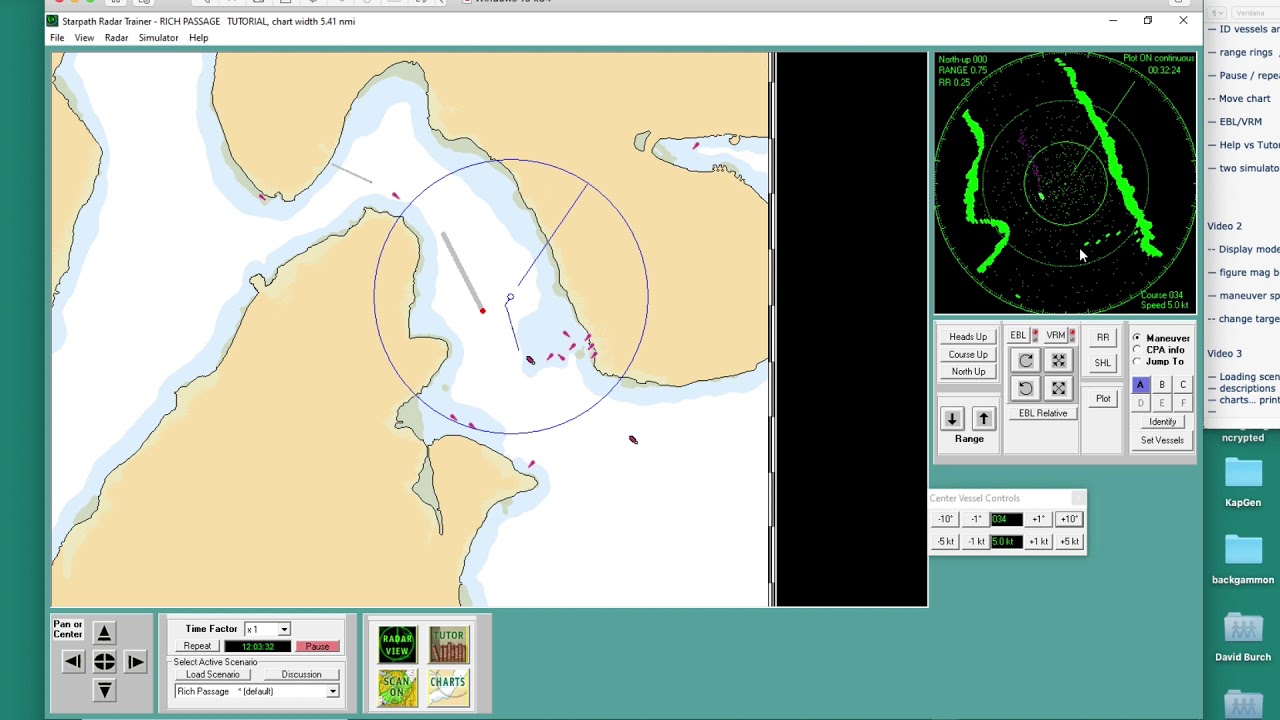Click the "Move chart" line in background window
1280x720 pixels.
(1240, 99)
